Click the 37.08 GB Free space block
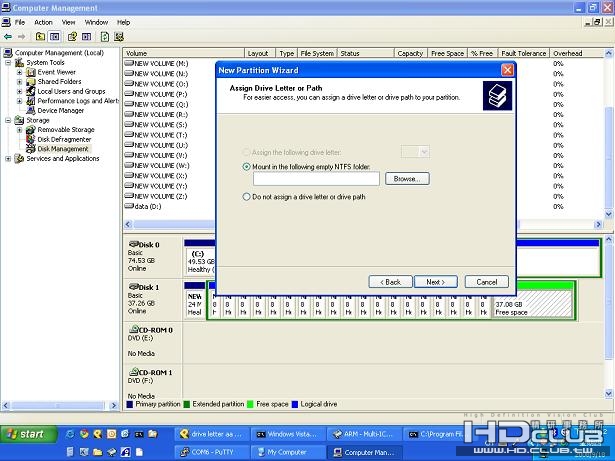Image resolution: width=615 pixels, height=461 pixels. click(x=532, y=304)
